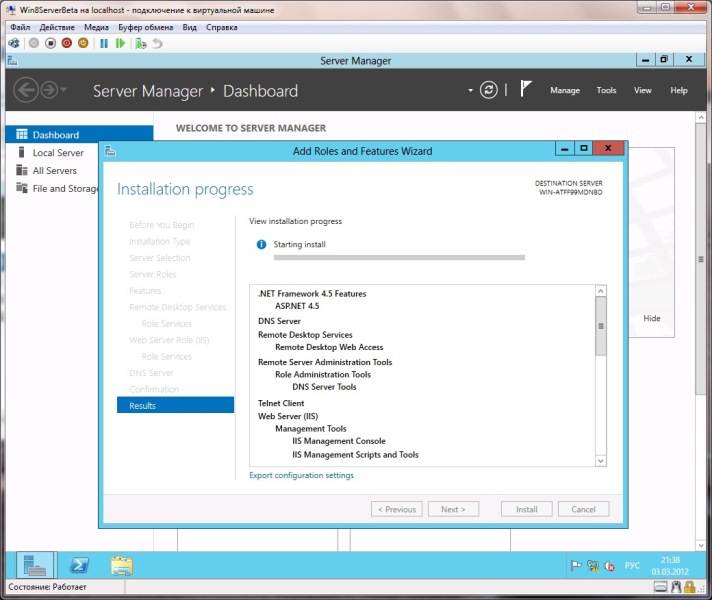Click the muted volume tray icon
This screenshot has height=600, width=712.
(x=607, y=566)
